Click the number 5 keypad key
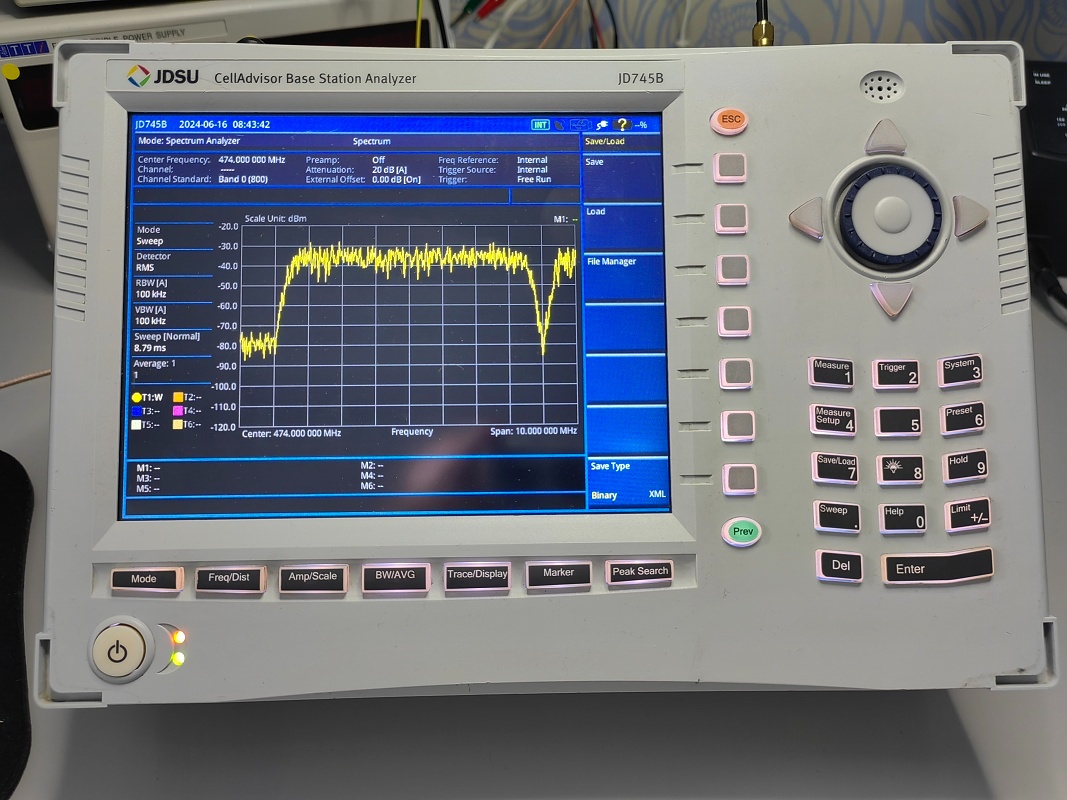The width and height of the screenshot is (1067, 800). (898, 421)
